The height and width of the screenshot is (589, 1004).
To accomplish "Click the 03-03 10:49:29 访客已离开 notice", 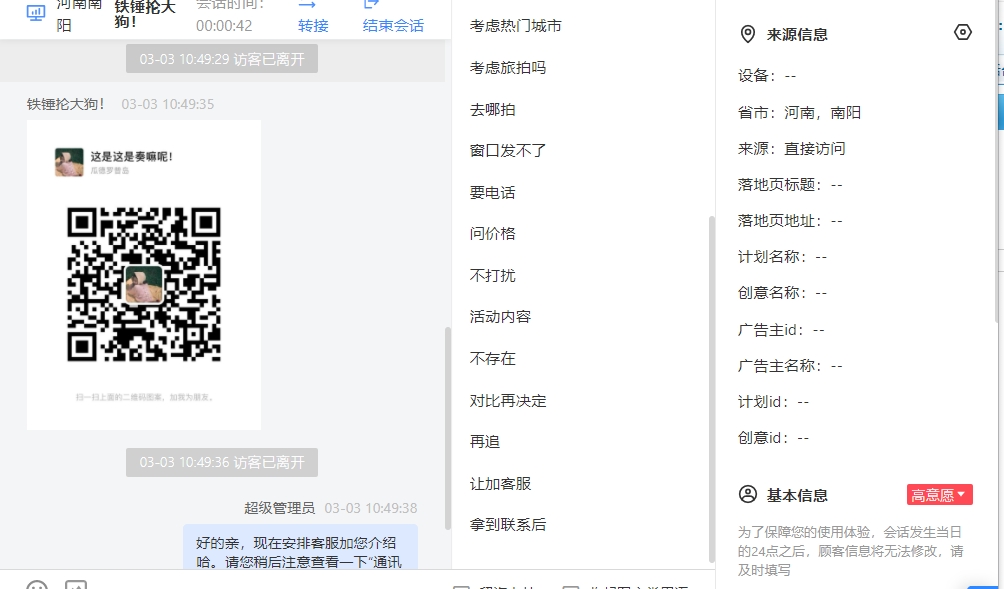I will pos(222,59).
